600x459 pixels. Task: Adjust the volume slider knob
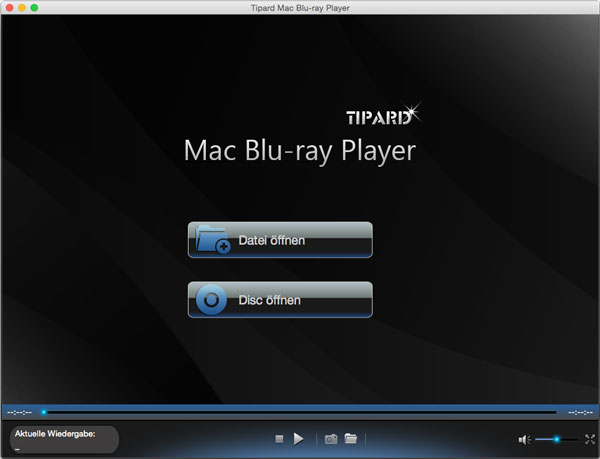(x=557, y=439)
